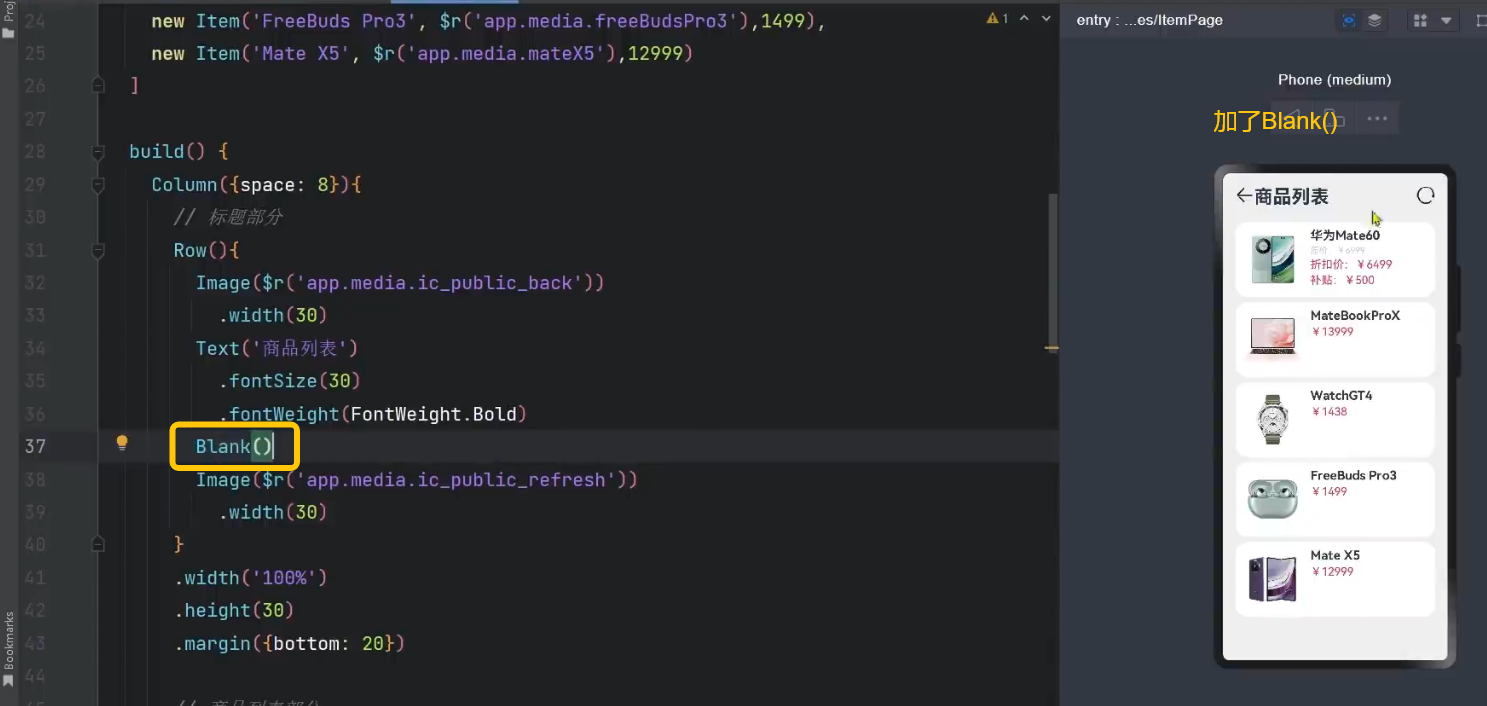Click the multi-device profile grid icon
This screenshot has width=1487, height=706.
pos(1420,20)
